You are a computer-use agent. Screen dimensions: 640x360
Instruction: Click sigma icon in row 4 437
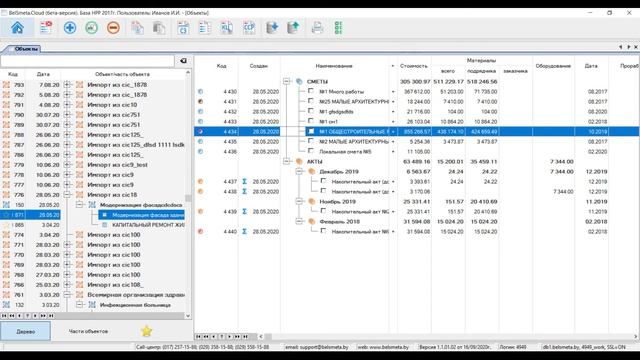point(244,182)
